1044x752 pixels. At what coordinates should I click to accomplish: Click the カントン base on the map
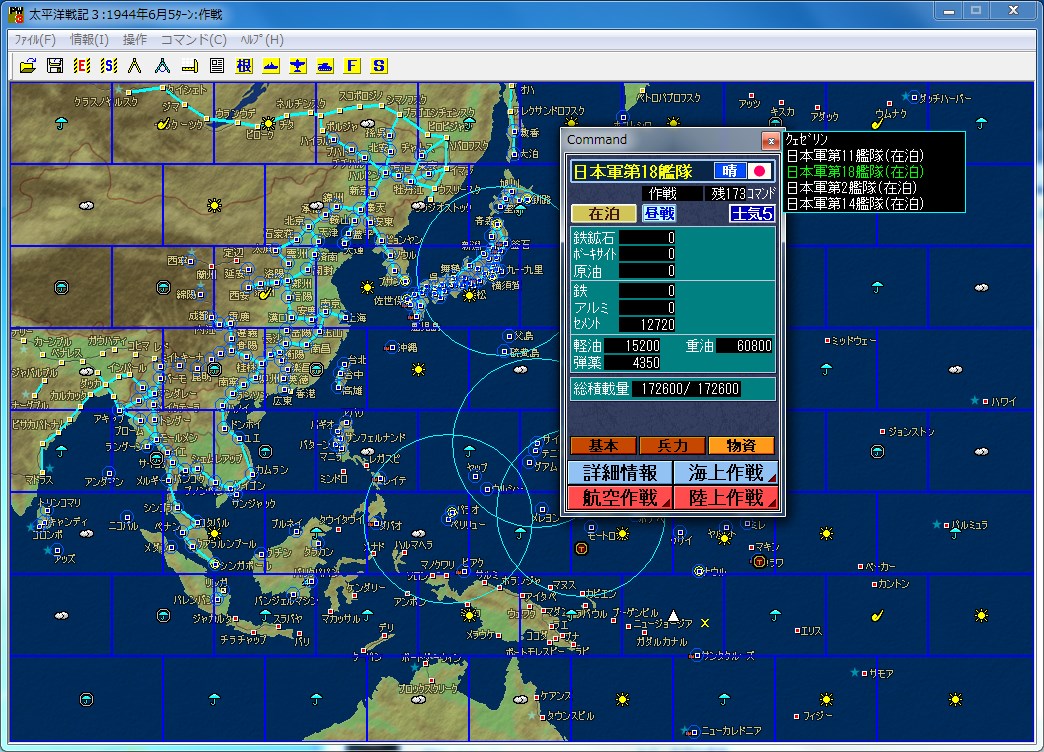[x=875, y=584]
